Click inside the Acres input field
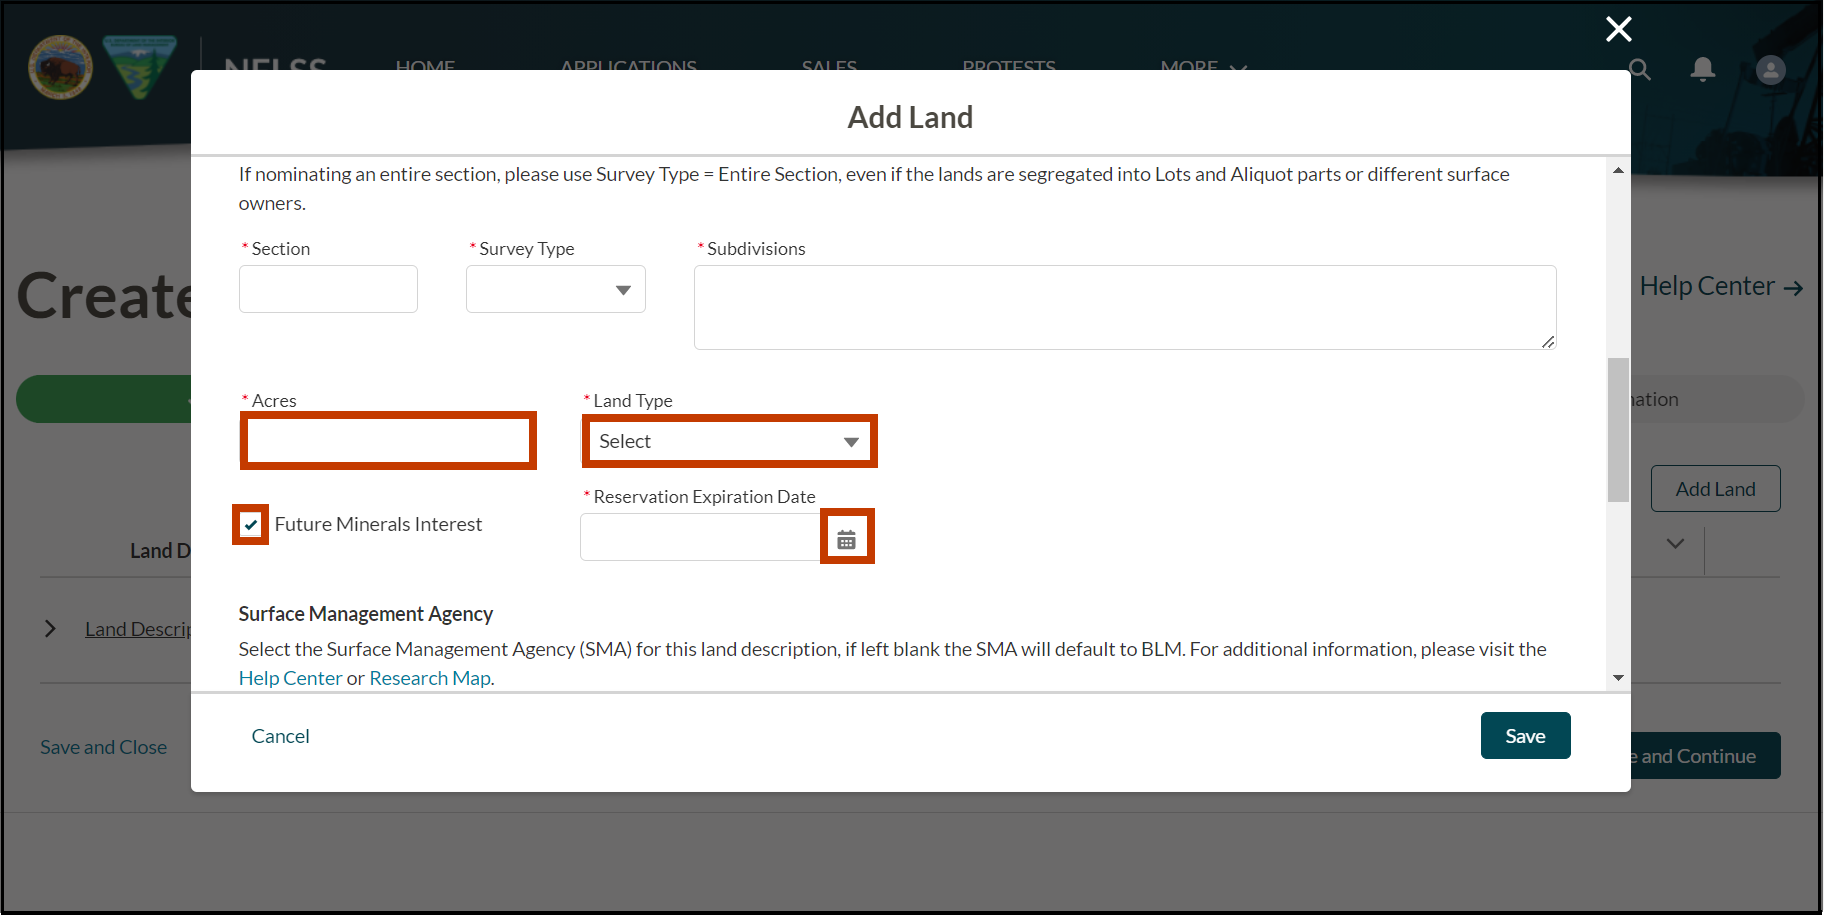The image size is (1825, 921). click(x=388, y=440)
